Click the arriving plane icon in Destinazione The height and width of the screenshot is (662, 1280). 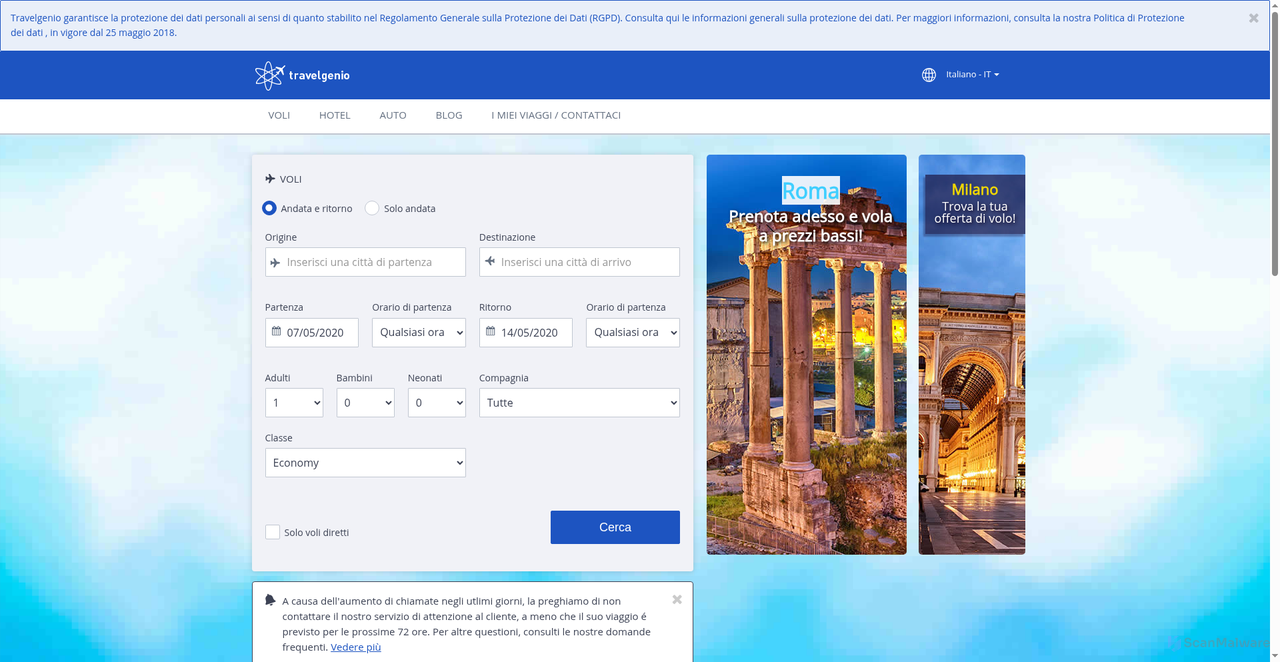490,262
